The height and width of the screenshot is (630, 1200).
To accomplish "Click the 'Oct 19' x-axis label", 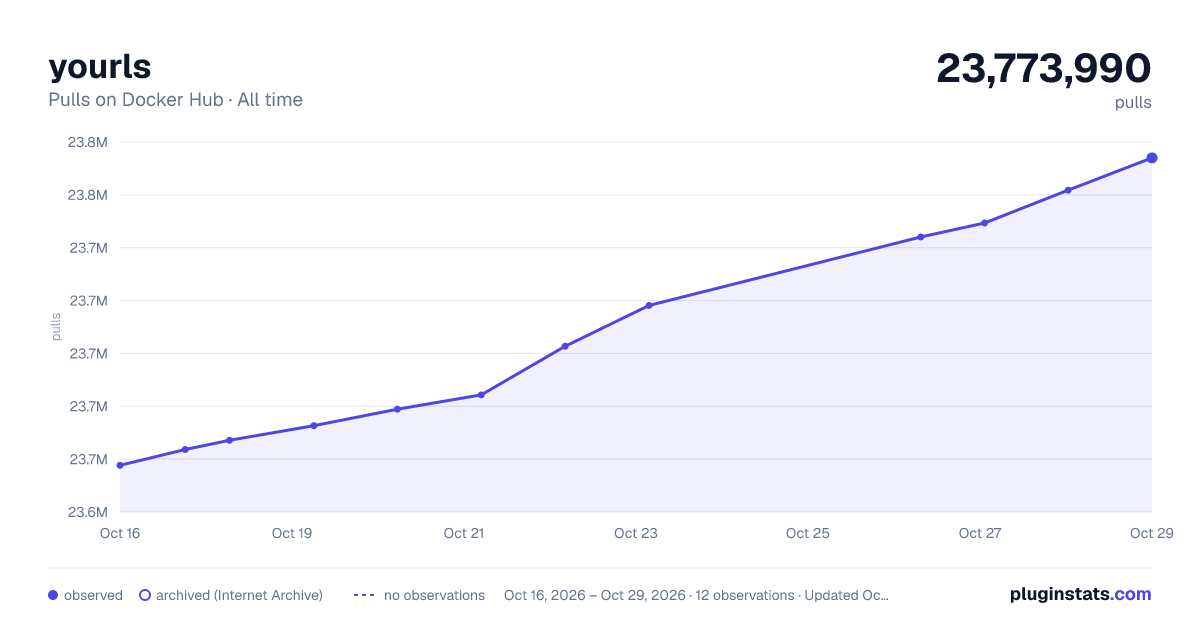I will tap(292, 533).
